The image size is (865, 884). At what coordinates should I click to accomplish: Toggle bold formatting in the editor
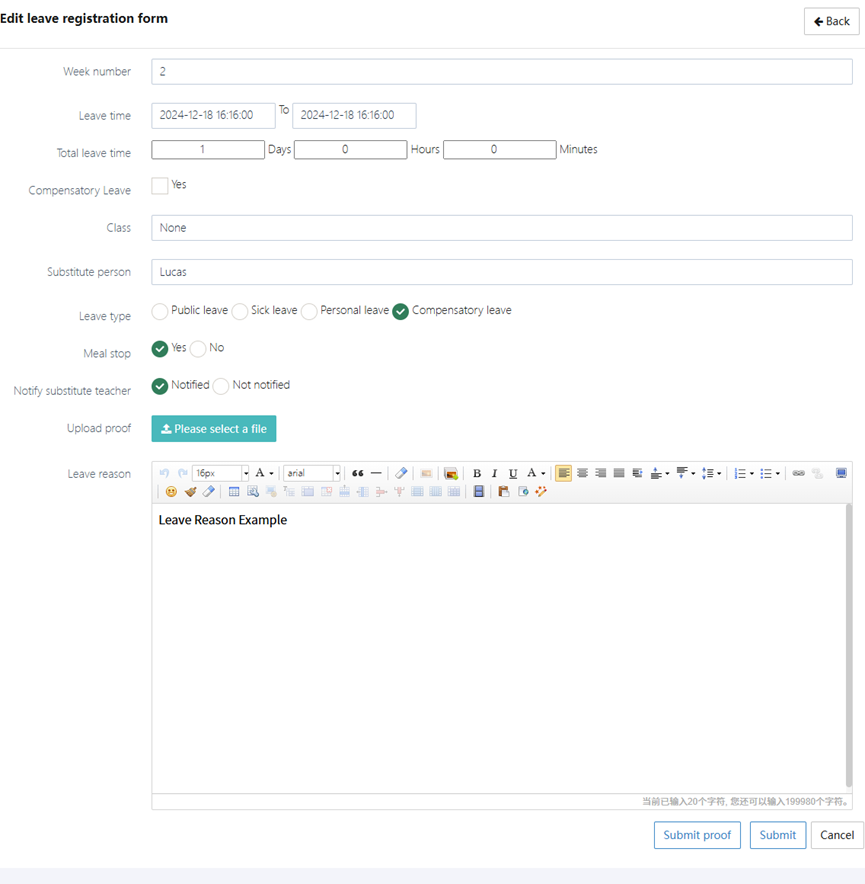pyautogui.click(x=477, y=473)
